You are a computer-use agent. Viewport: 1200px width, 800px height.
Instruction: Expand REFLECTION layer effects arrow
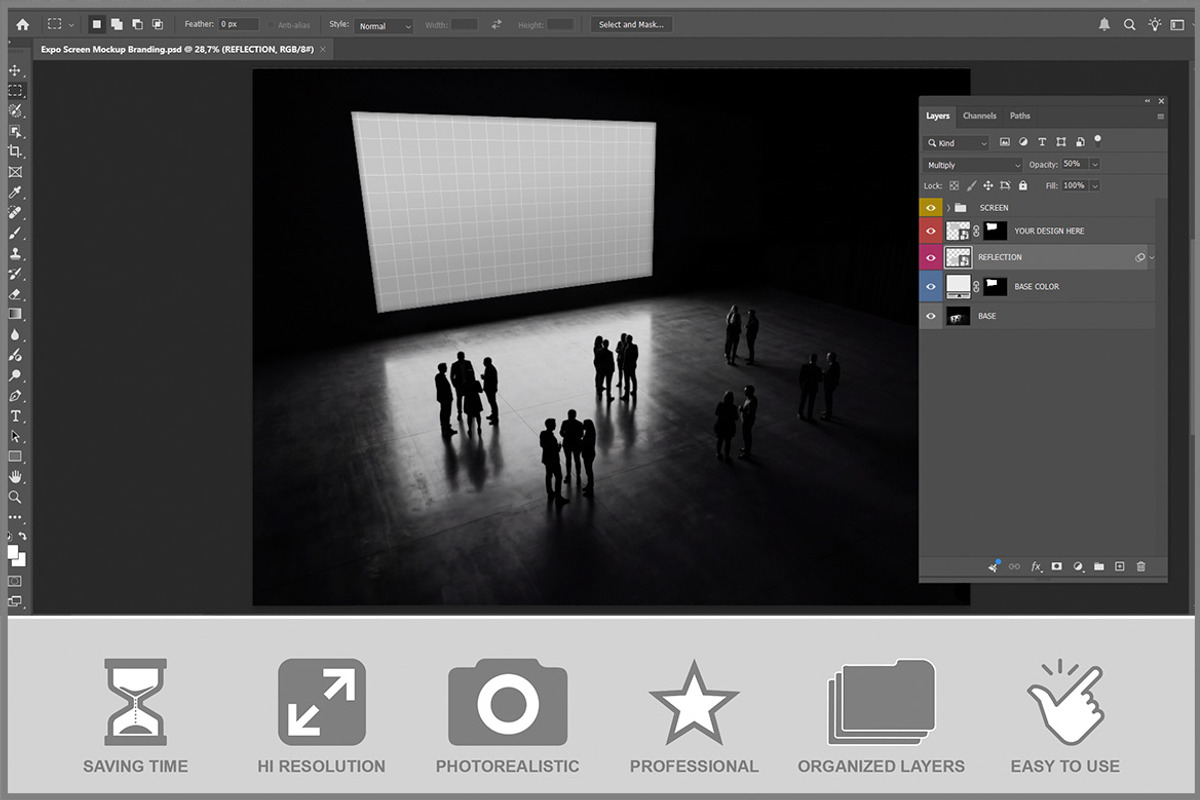click(x=1152, y=258)
